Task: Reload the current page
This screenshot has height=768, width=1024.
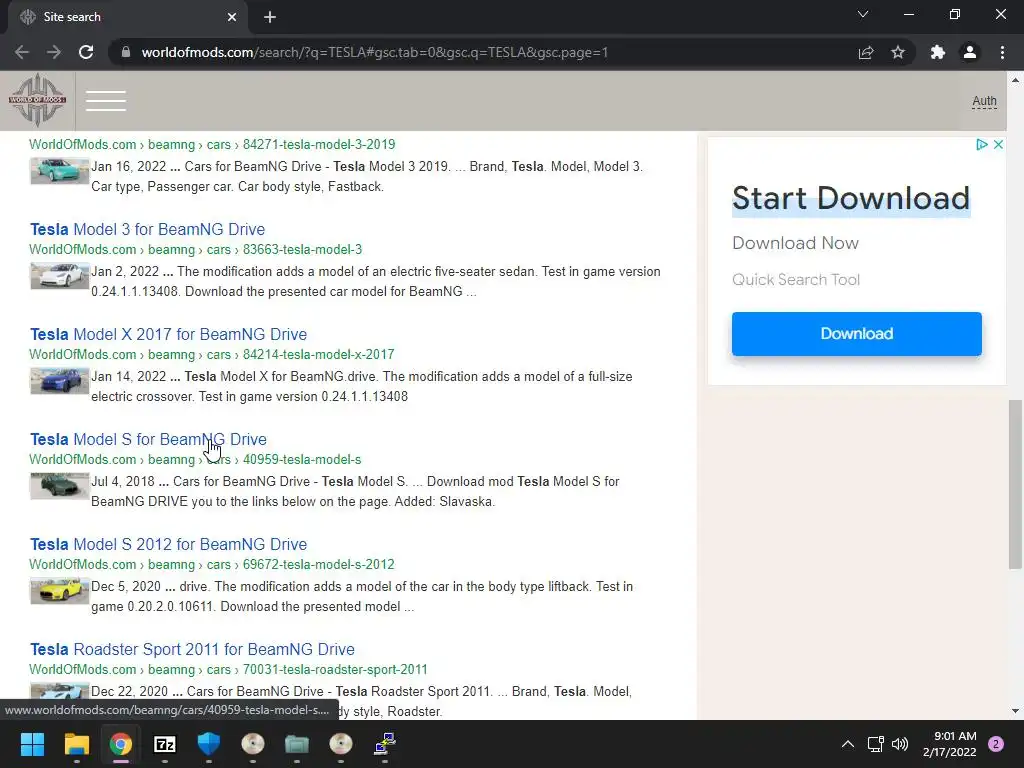Action: [86, 52]
